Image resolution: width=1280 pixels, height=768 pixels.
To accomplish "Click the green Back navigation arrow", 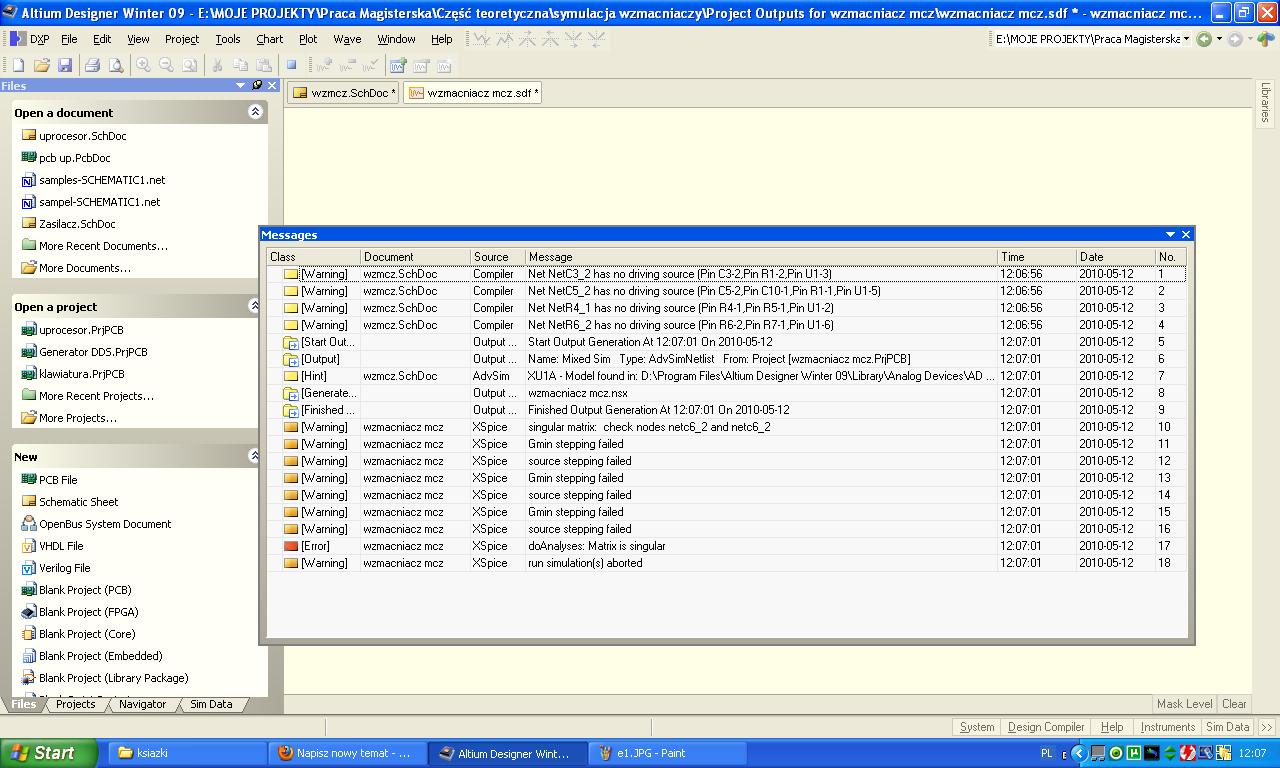I will [x=1204, y=39].
